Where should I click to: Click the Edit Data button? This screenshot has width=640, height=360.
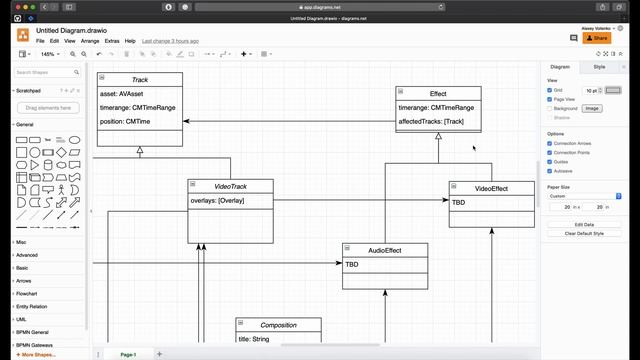click(x=584, y=224)
